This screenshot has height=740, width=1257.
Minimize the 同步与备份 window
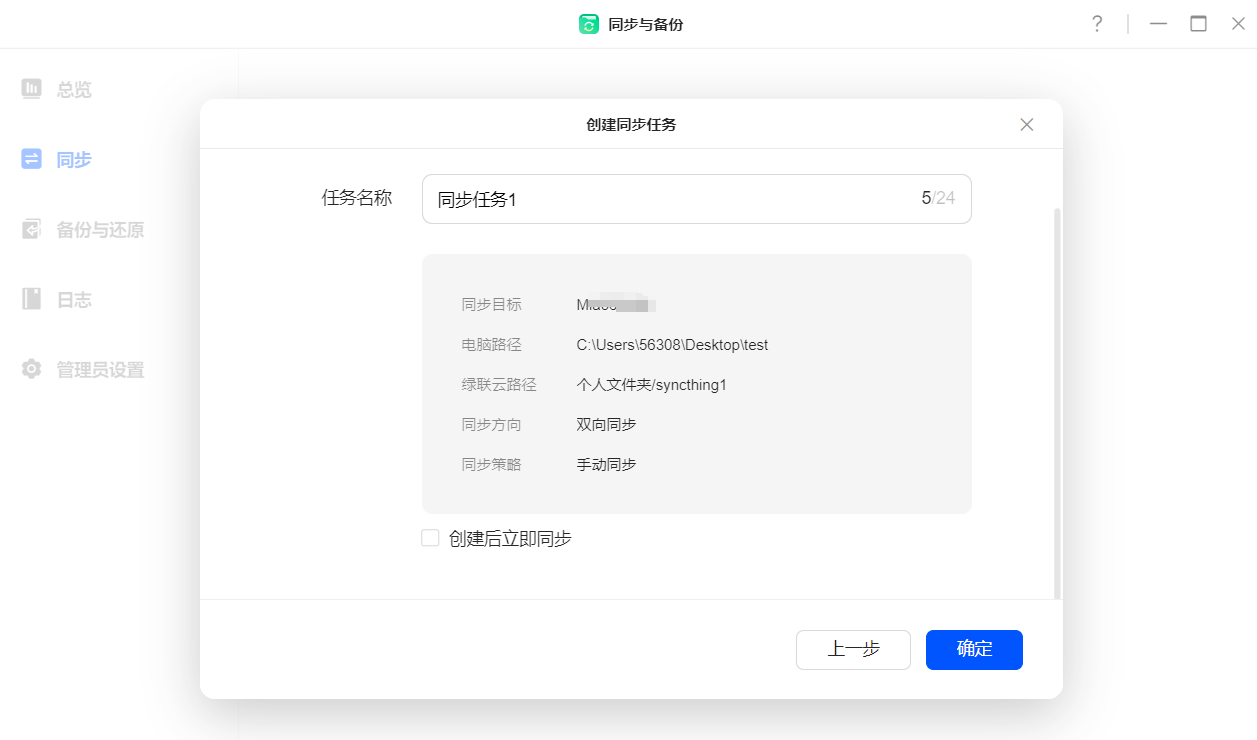pos(1158,24)
